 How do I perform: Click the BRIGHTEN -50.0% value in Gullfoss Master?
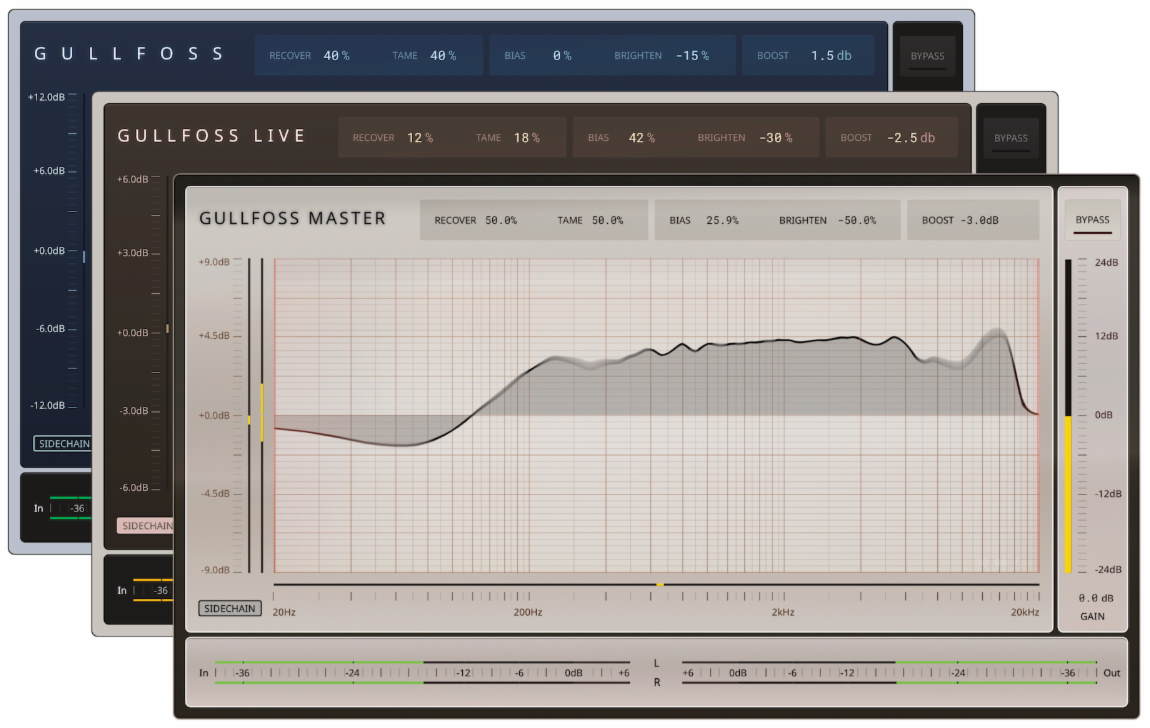click(x=855, y=220)
